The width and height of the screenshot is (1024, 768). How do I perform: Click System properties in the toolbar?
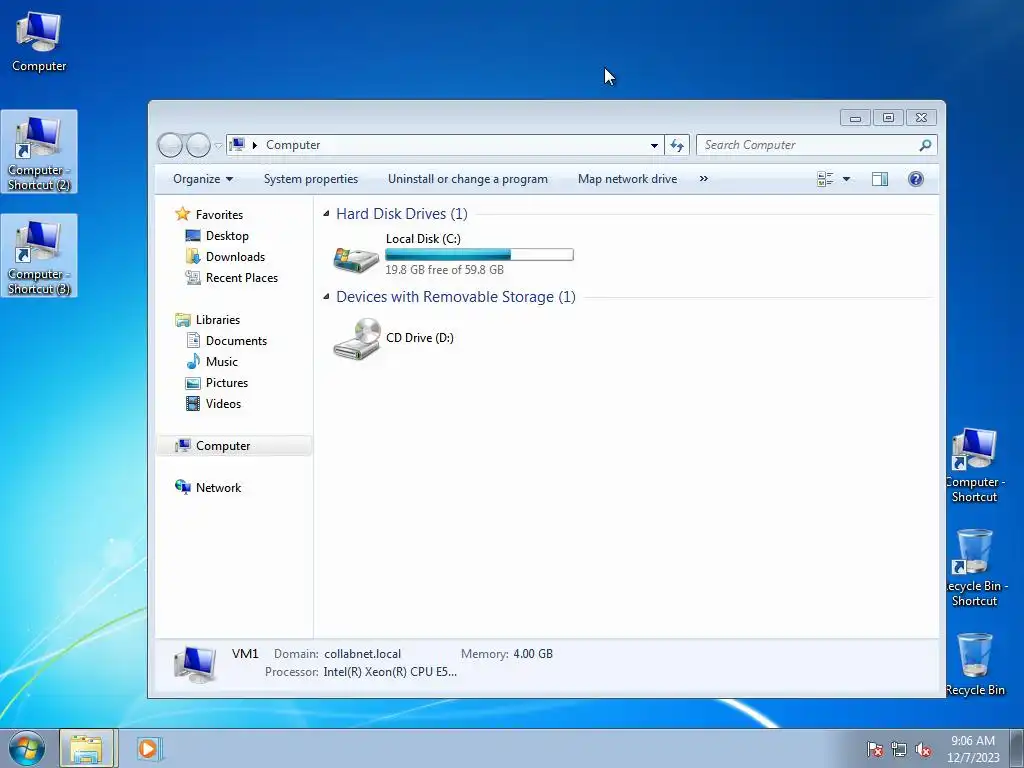tap(311, 179)
